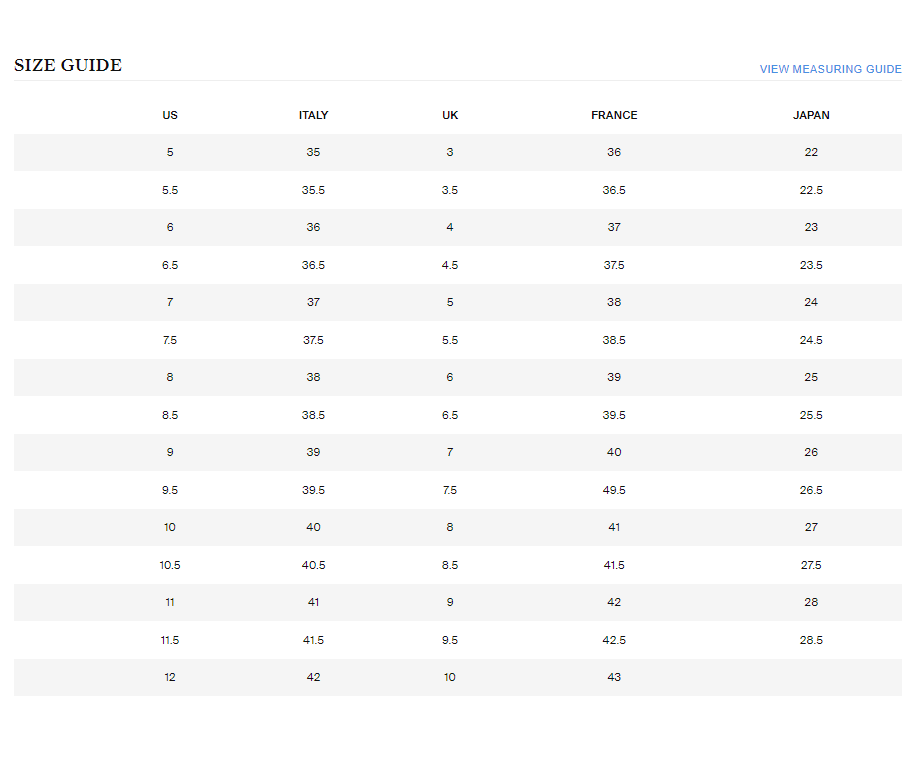The image size is (912, 772).
Task: Click France size 49.5 cell
Action: tap(614, 490)
